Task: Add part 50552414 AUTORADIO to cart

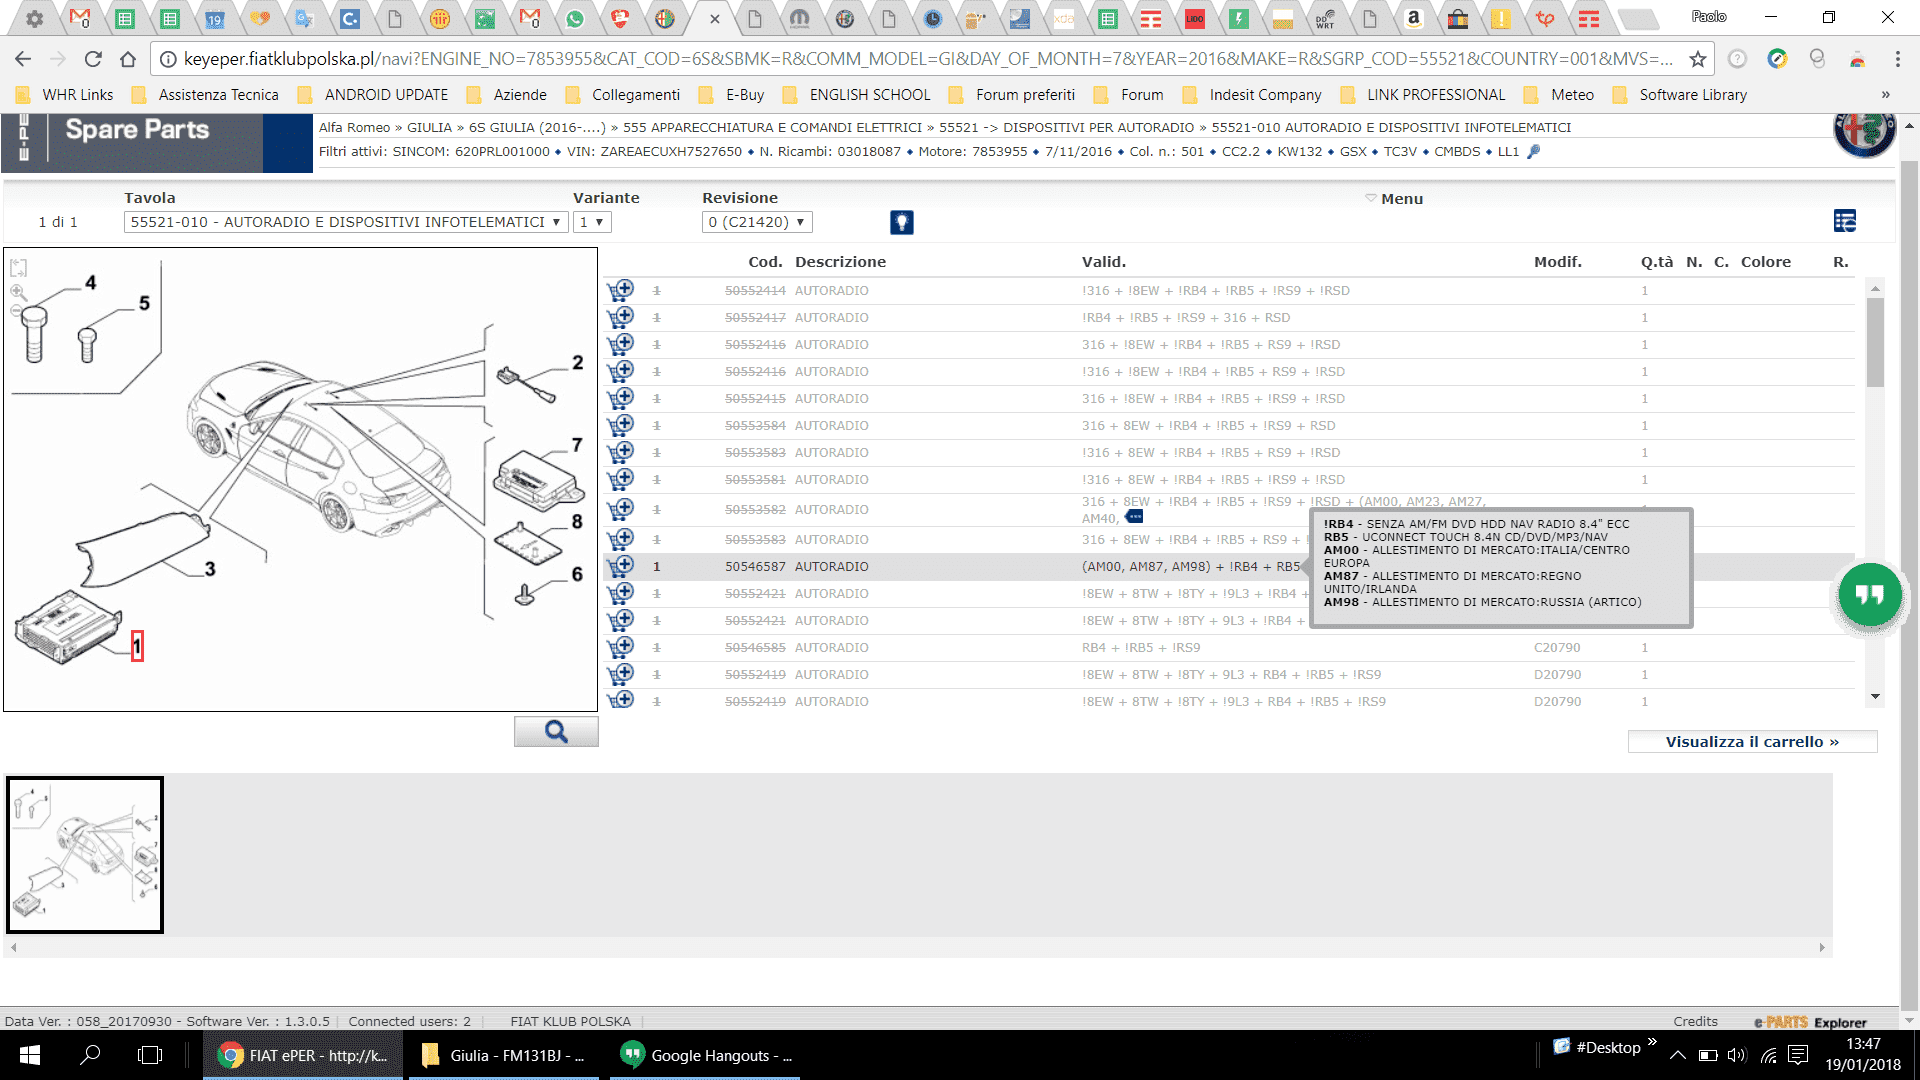Action: tap(620, 290)
